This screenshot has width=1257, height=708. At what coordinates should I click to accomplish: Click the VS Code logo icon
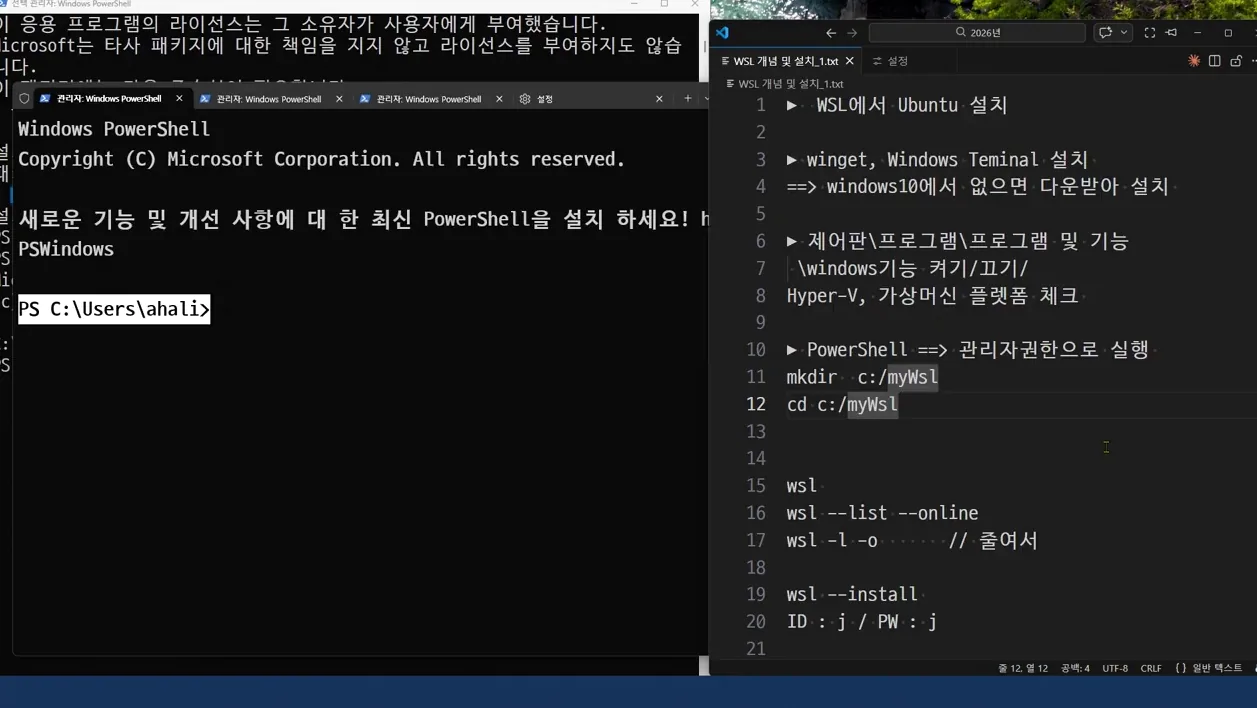[x=722, y=33]
